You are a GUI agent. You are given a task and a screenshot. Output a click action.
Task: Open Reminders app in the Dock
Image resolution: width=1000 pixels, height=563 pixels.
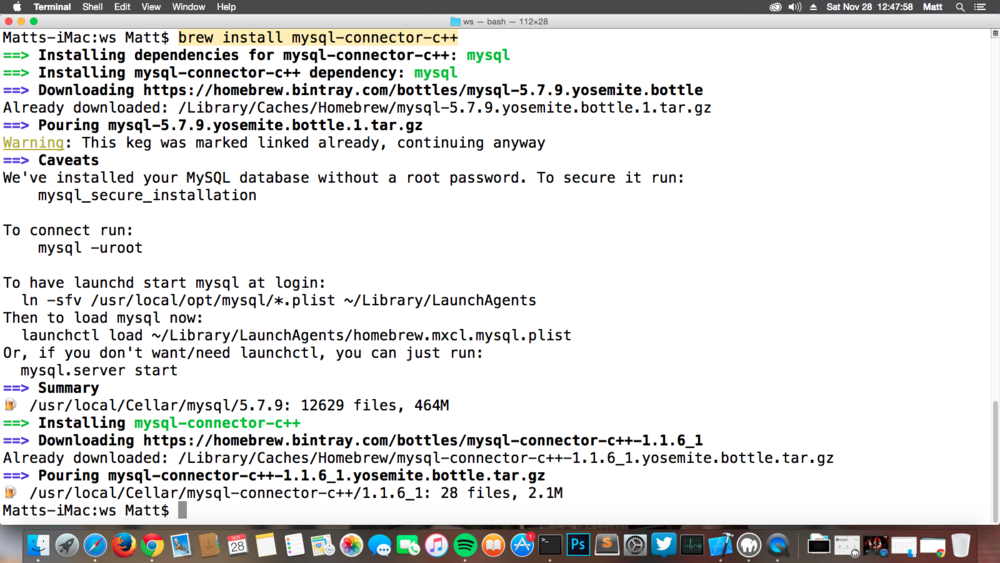(x=294, y=545)
